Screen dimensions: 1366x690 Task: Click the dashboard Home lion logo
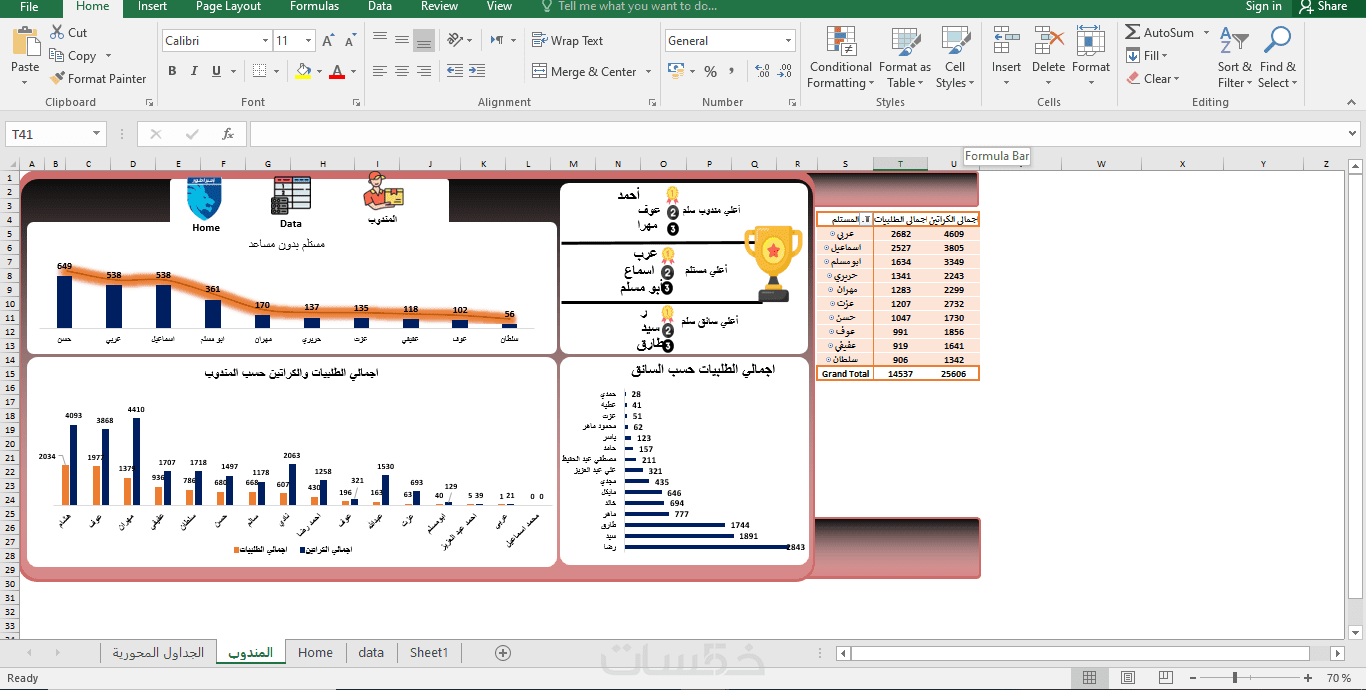click(x=205, y=199)
